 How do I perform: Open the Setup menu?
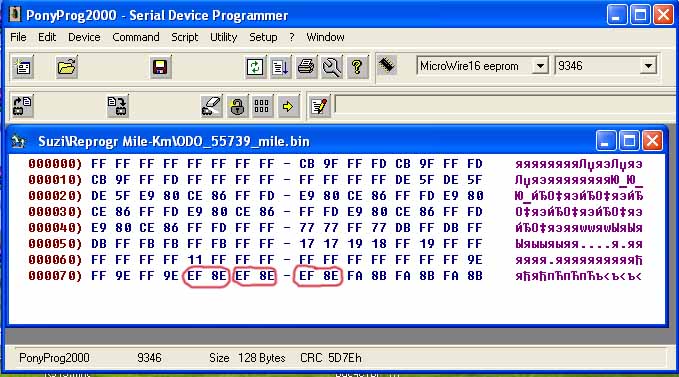(263, 37)
